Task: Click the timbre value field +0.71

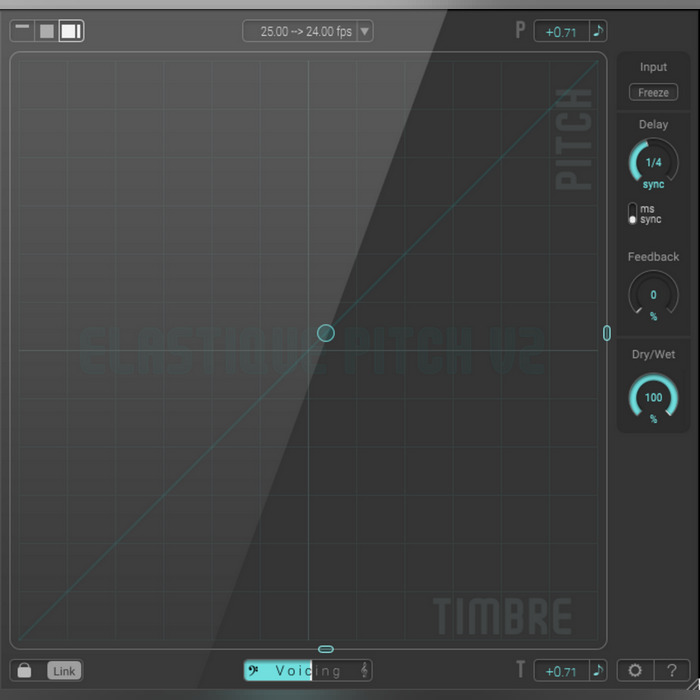Action: (561, 671)
